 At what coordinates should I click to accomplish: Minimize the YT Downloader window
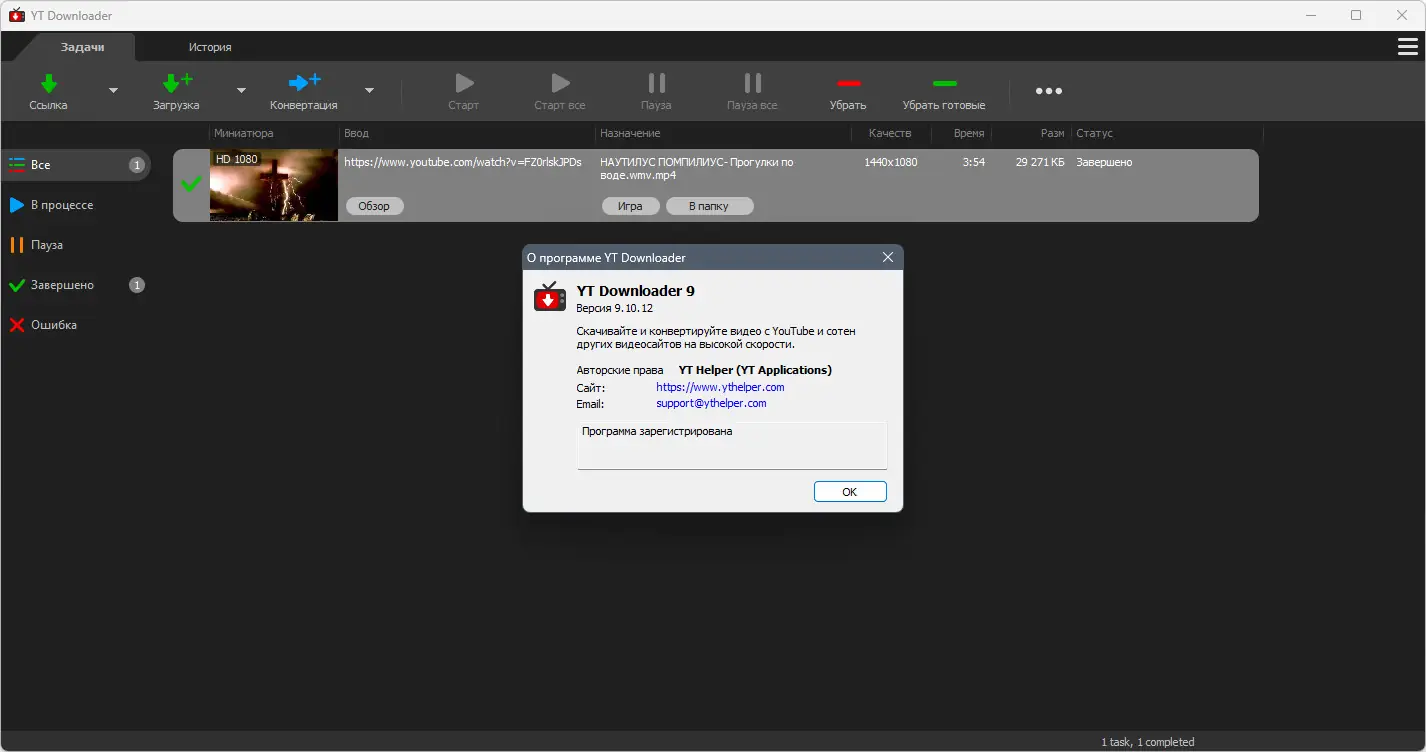point(1312,15)
